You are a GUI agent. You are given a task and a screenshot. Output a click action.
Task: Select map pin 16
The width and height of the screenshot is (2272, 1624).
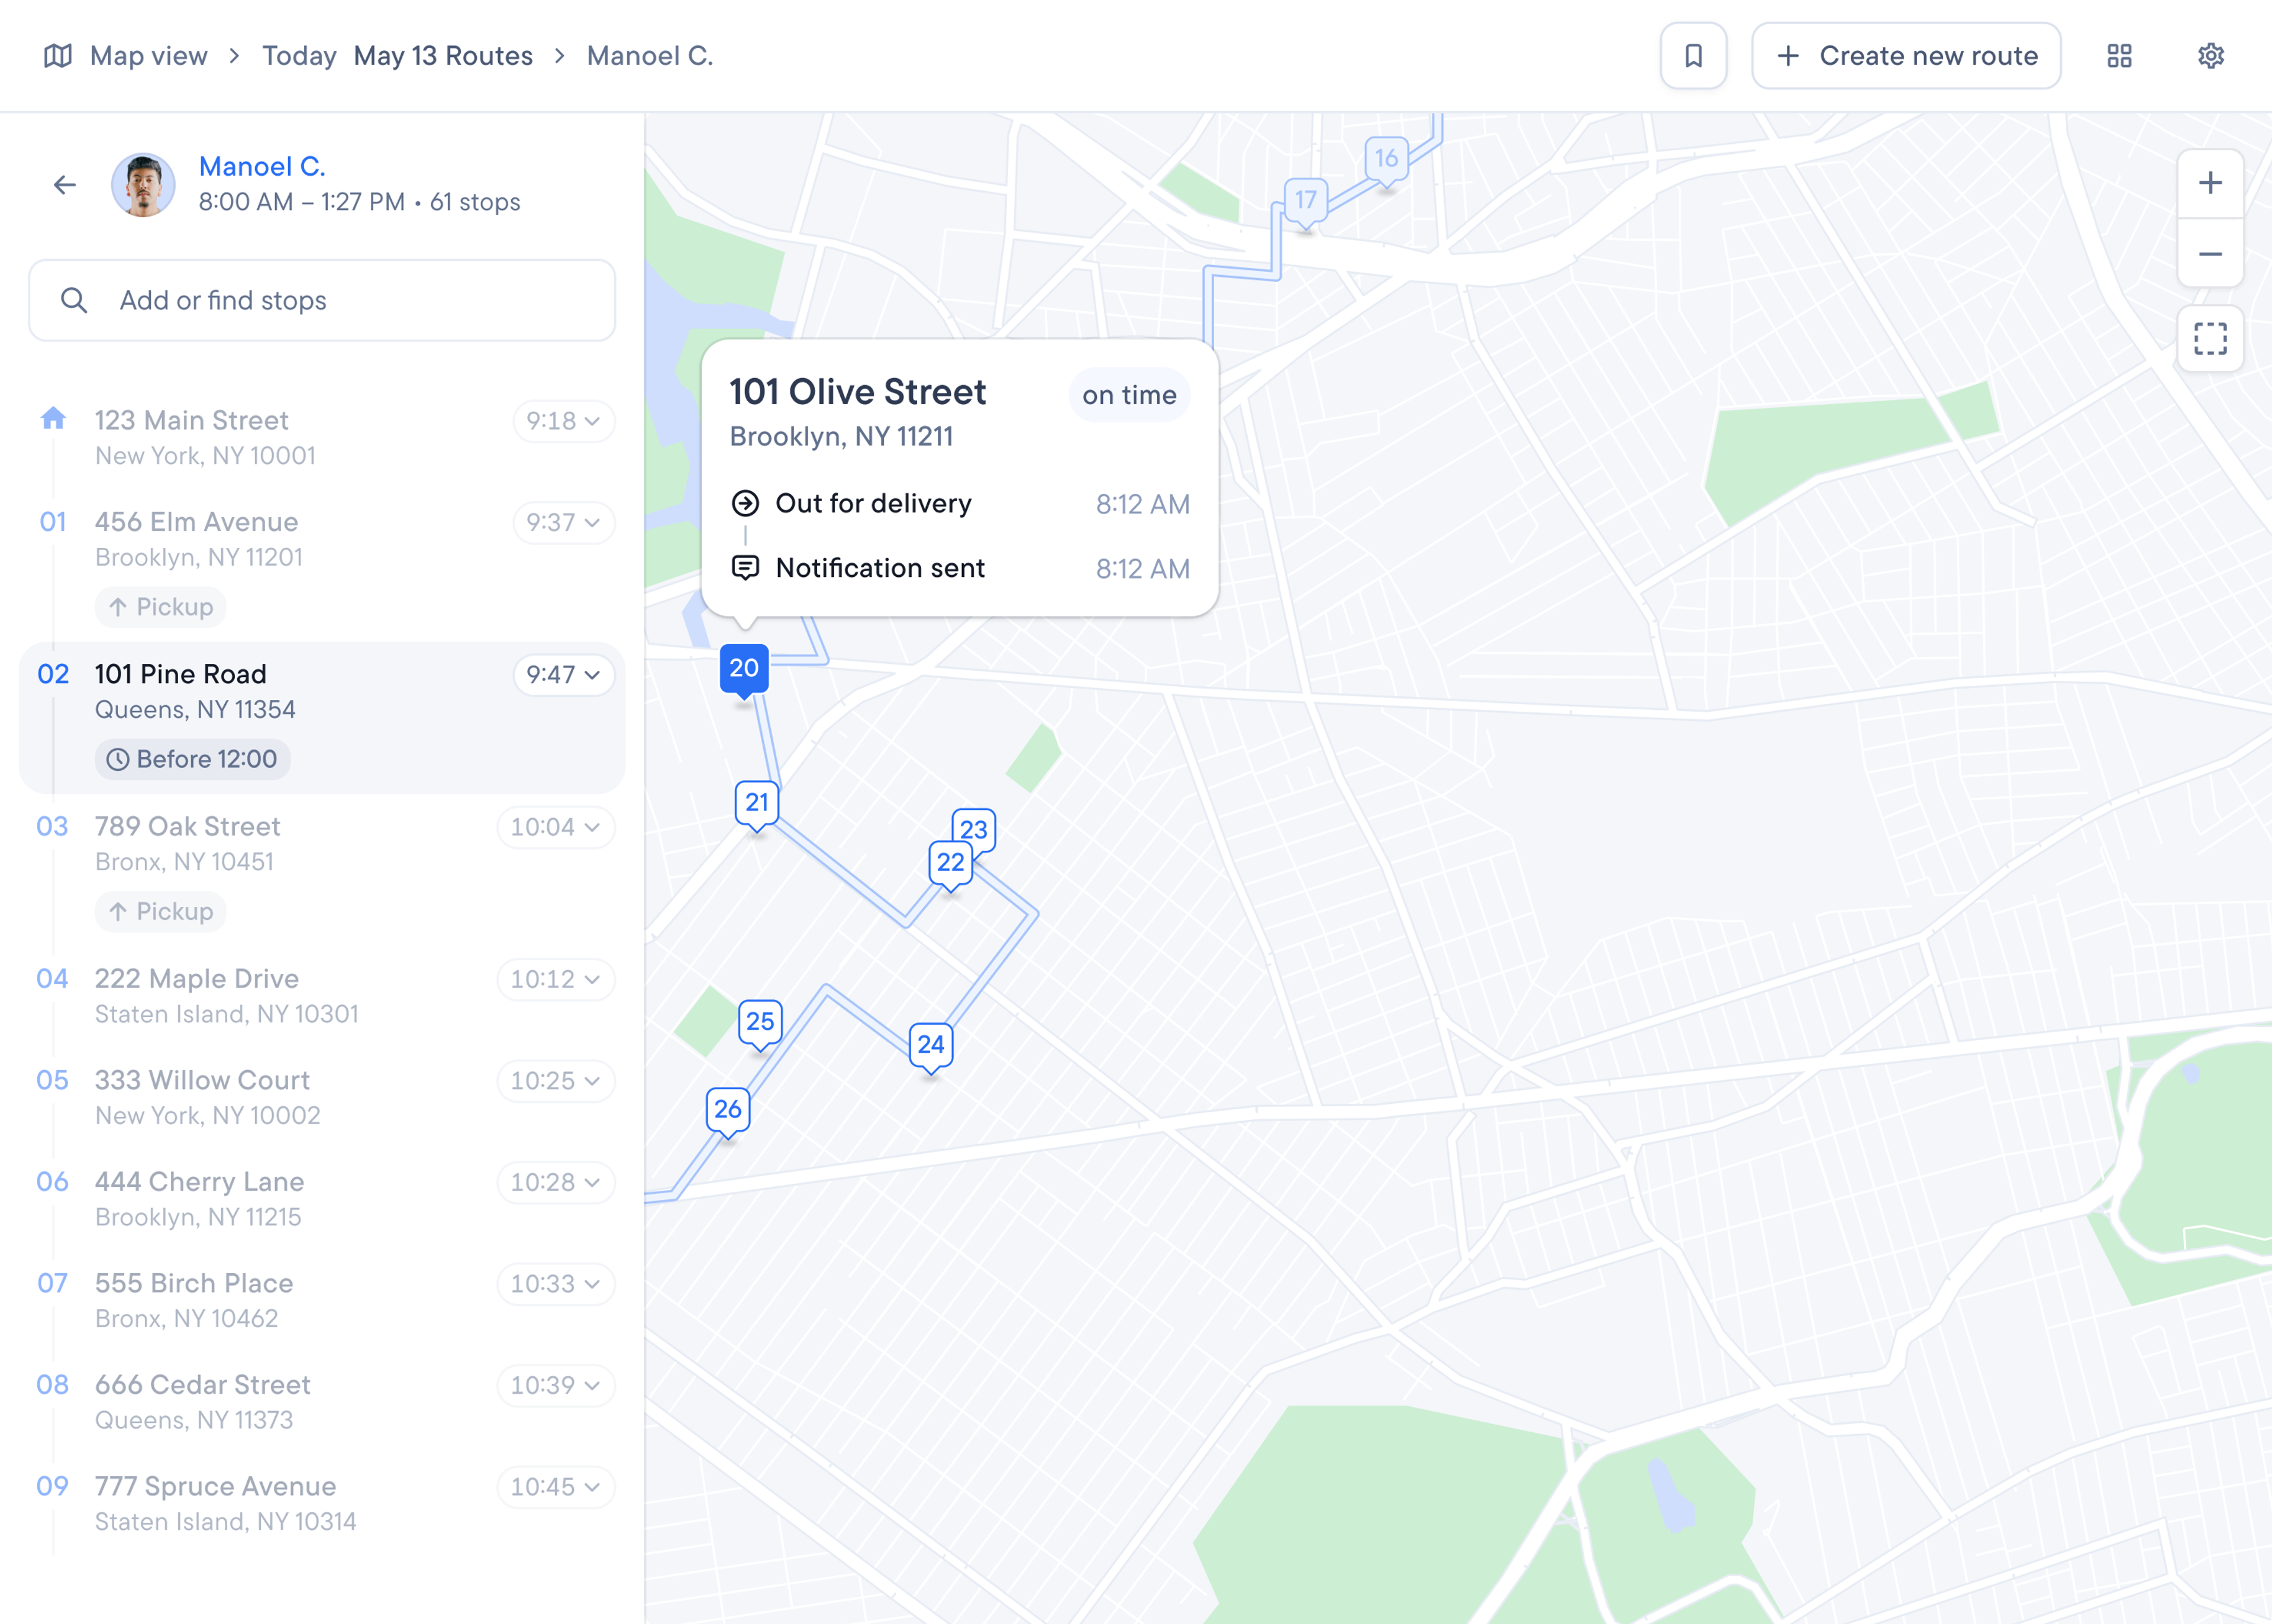coord(1387,160)
